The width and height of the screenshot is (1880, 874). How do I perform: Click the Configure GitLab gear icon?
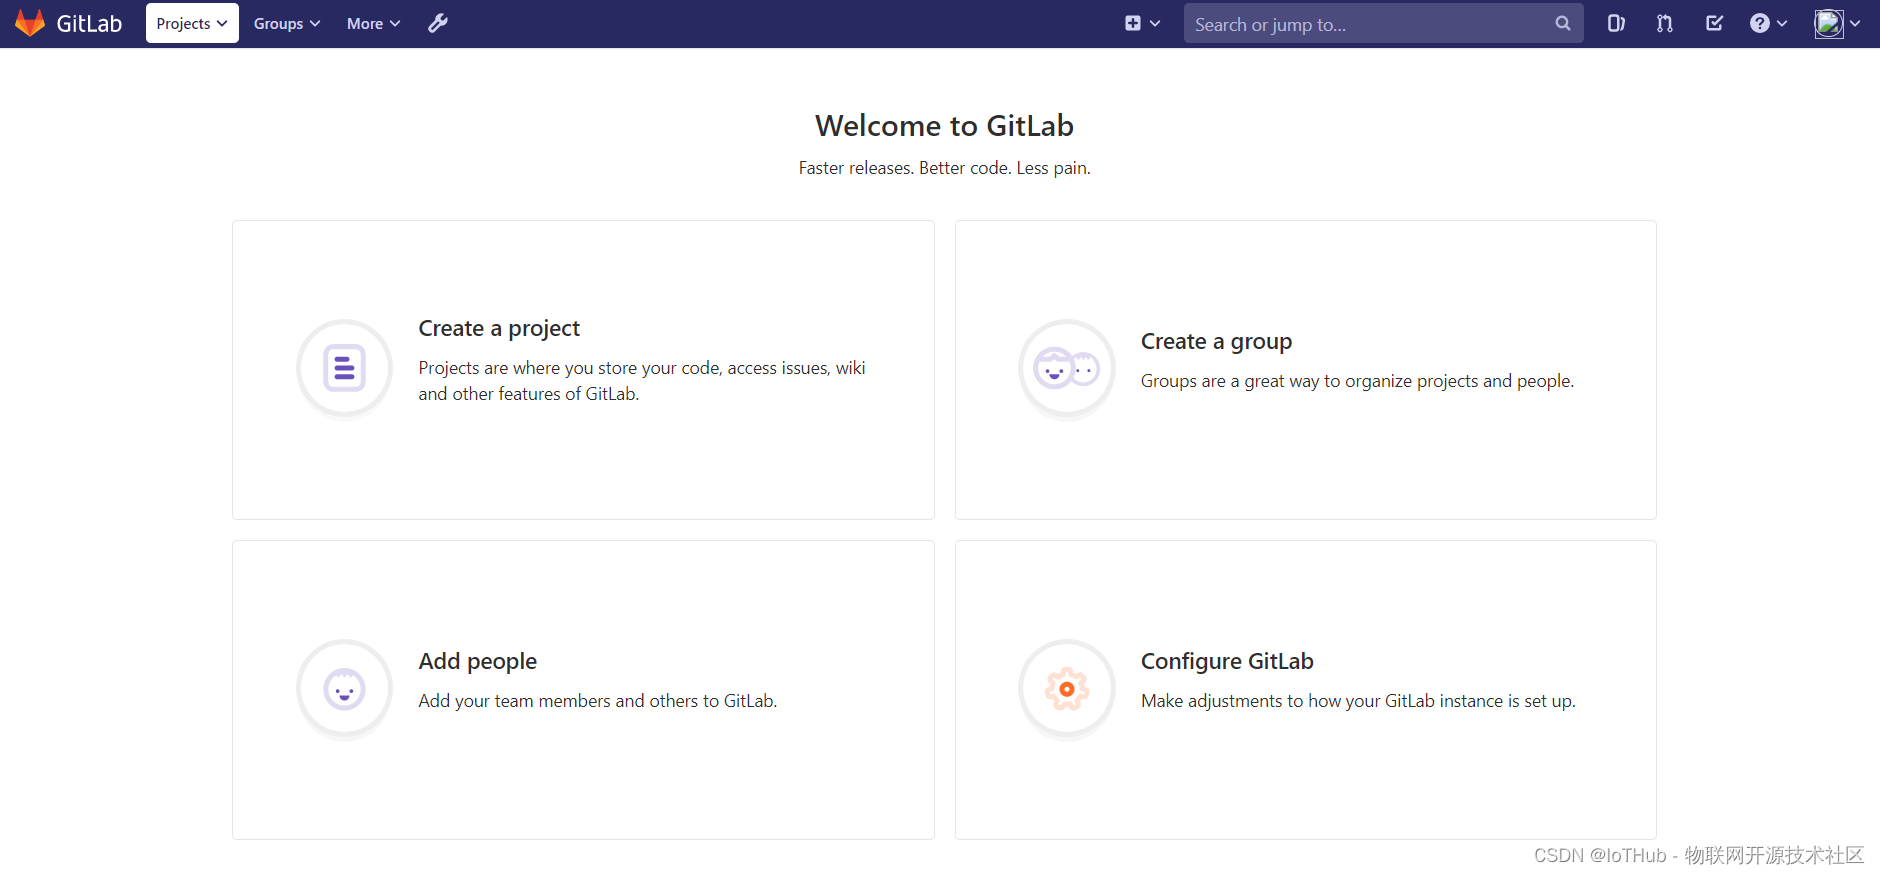pos(1066,688)
